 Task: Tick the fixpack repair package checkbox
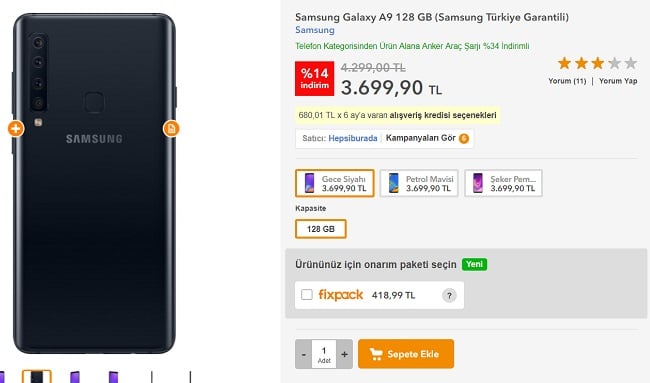click(307, 295)
